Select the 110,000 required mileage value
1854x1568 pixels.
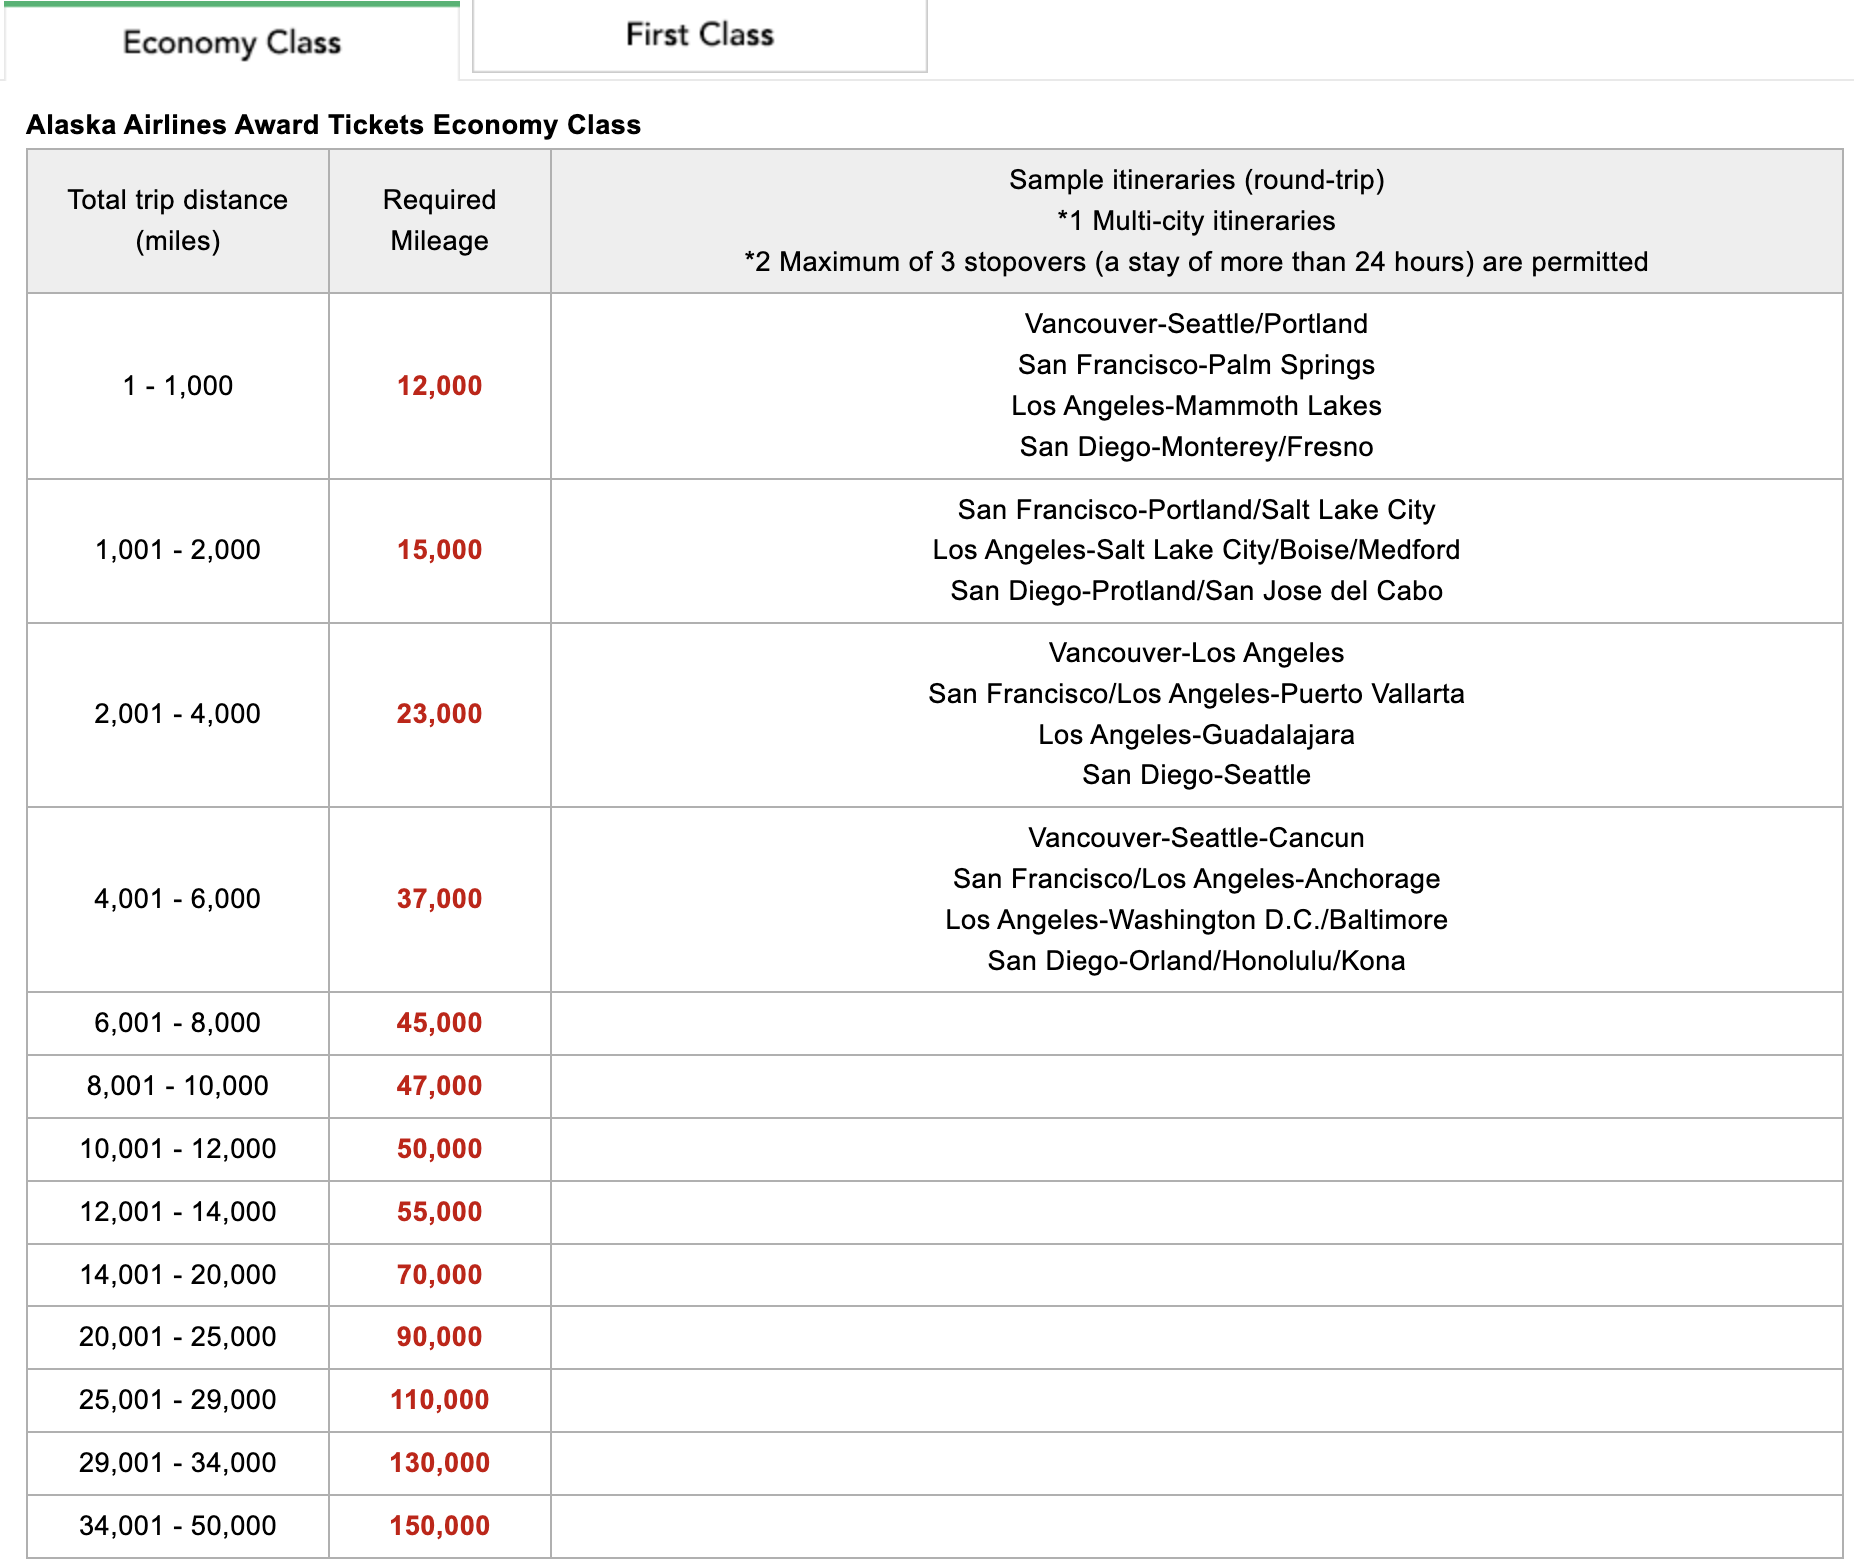(x=439, y=1400)
